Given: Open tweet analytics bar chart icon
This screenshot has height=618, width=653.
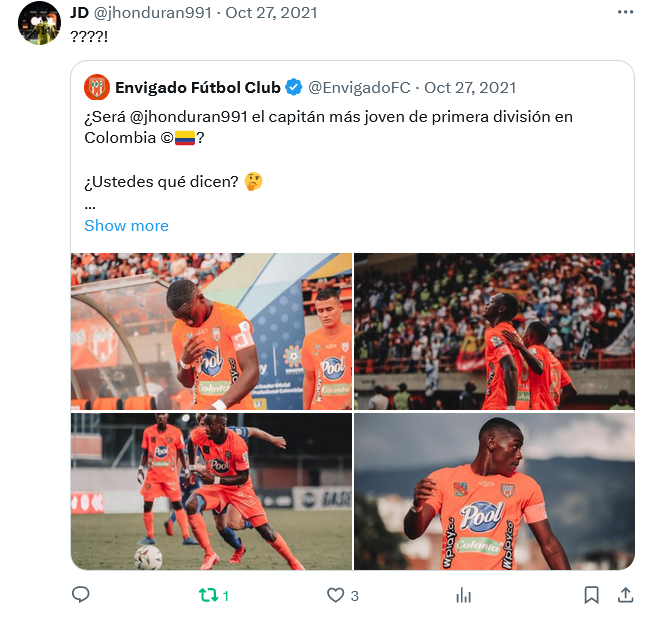Looking at the screenshot, I should [464, 596].
